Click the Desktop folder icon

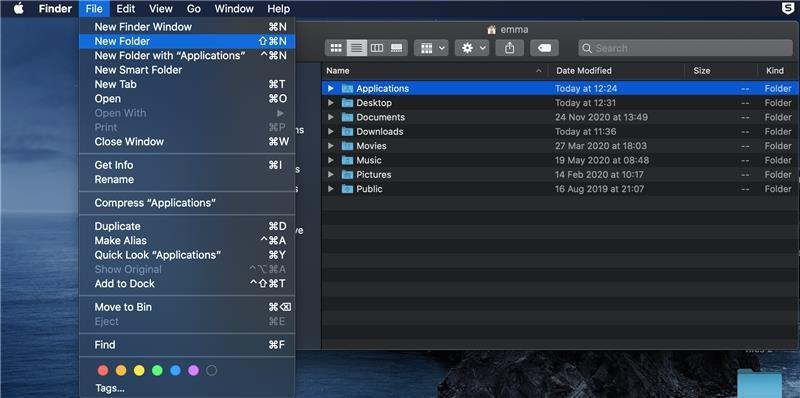coord(347,103)
